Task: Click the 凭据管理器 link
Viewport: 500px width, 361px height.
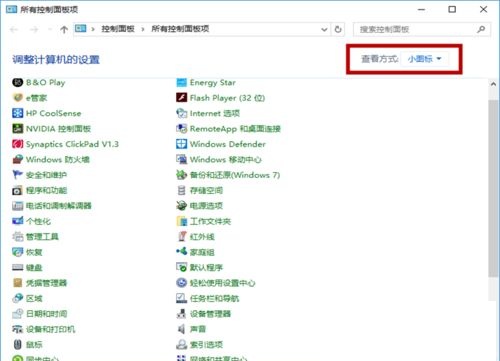Action: (46, 283)
